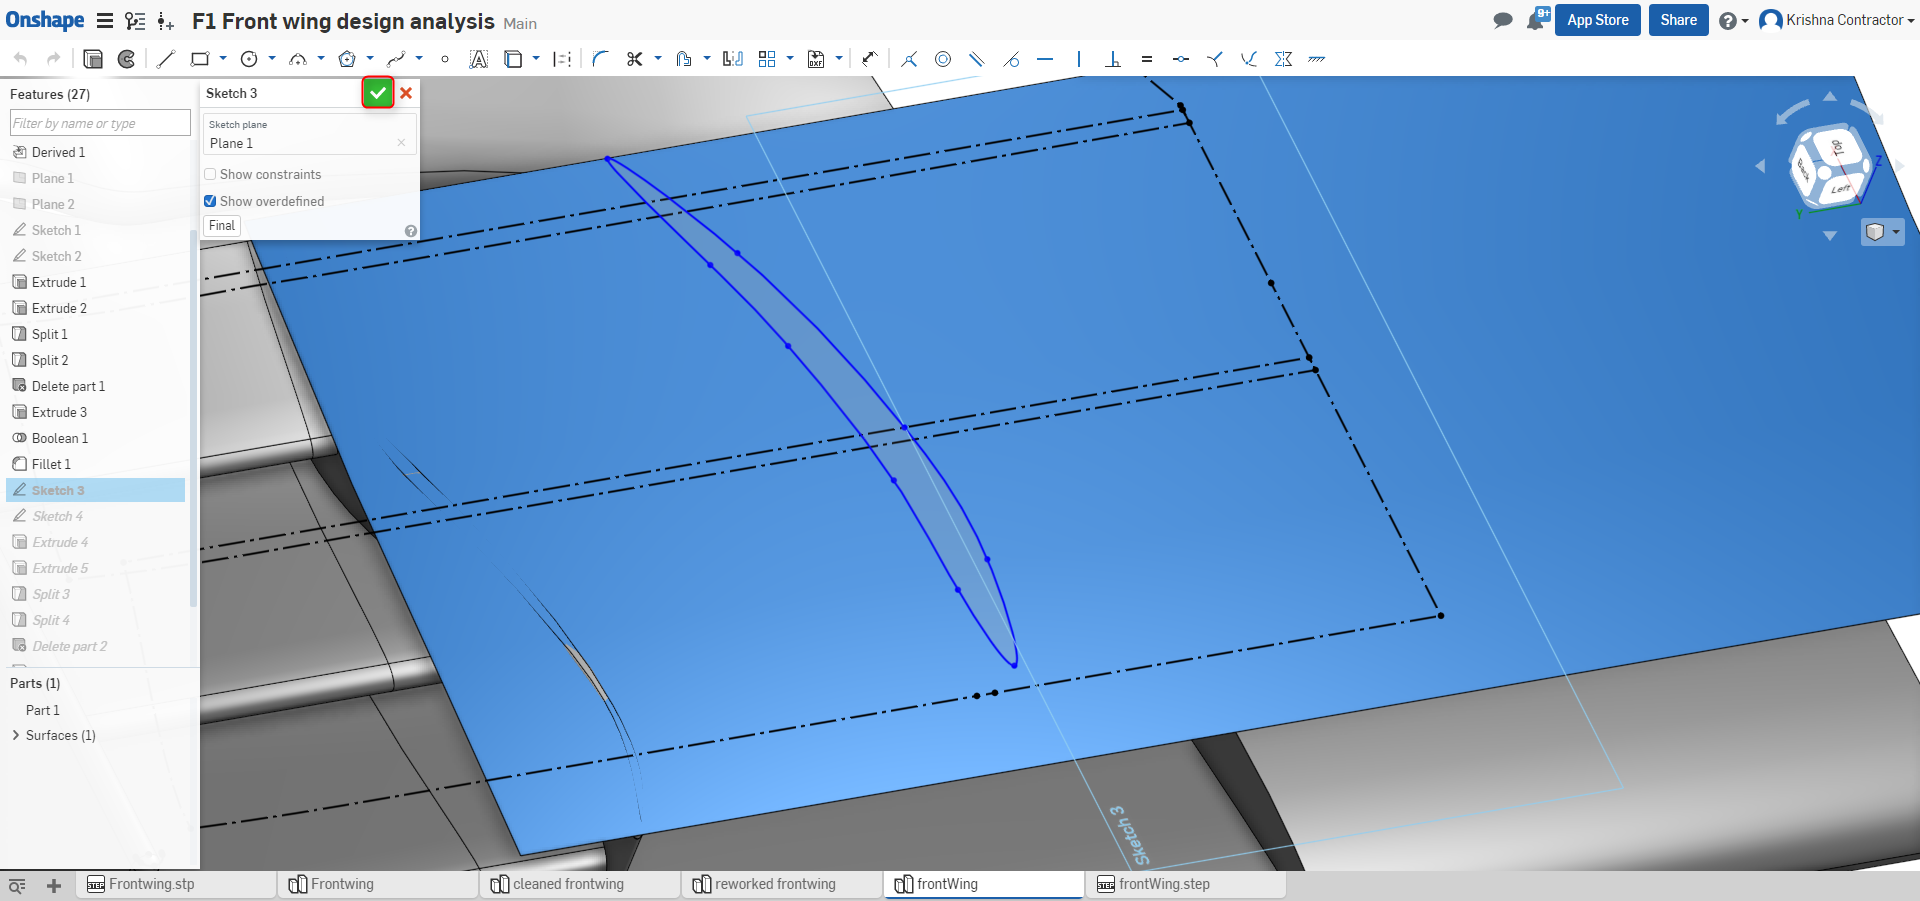Click the App Store button
1920x901 pixels.
click(1597, 20)
